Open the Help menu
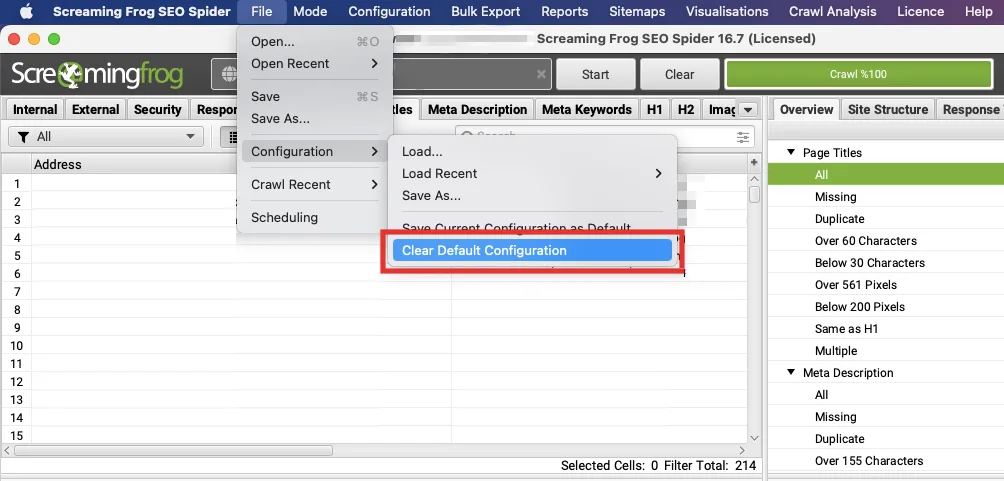This screenshot has height=481, width=1004. point(978,12)
